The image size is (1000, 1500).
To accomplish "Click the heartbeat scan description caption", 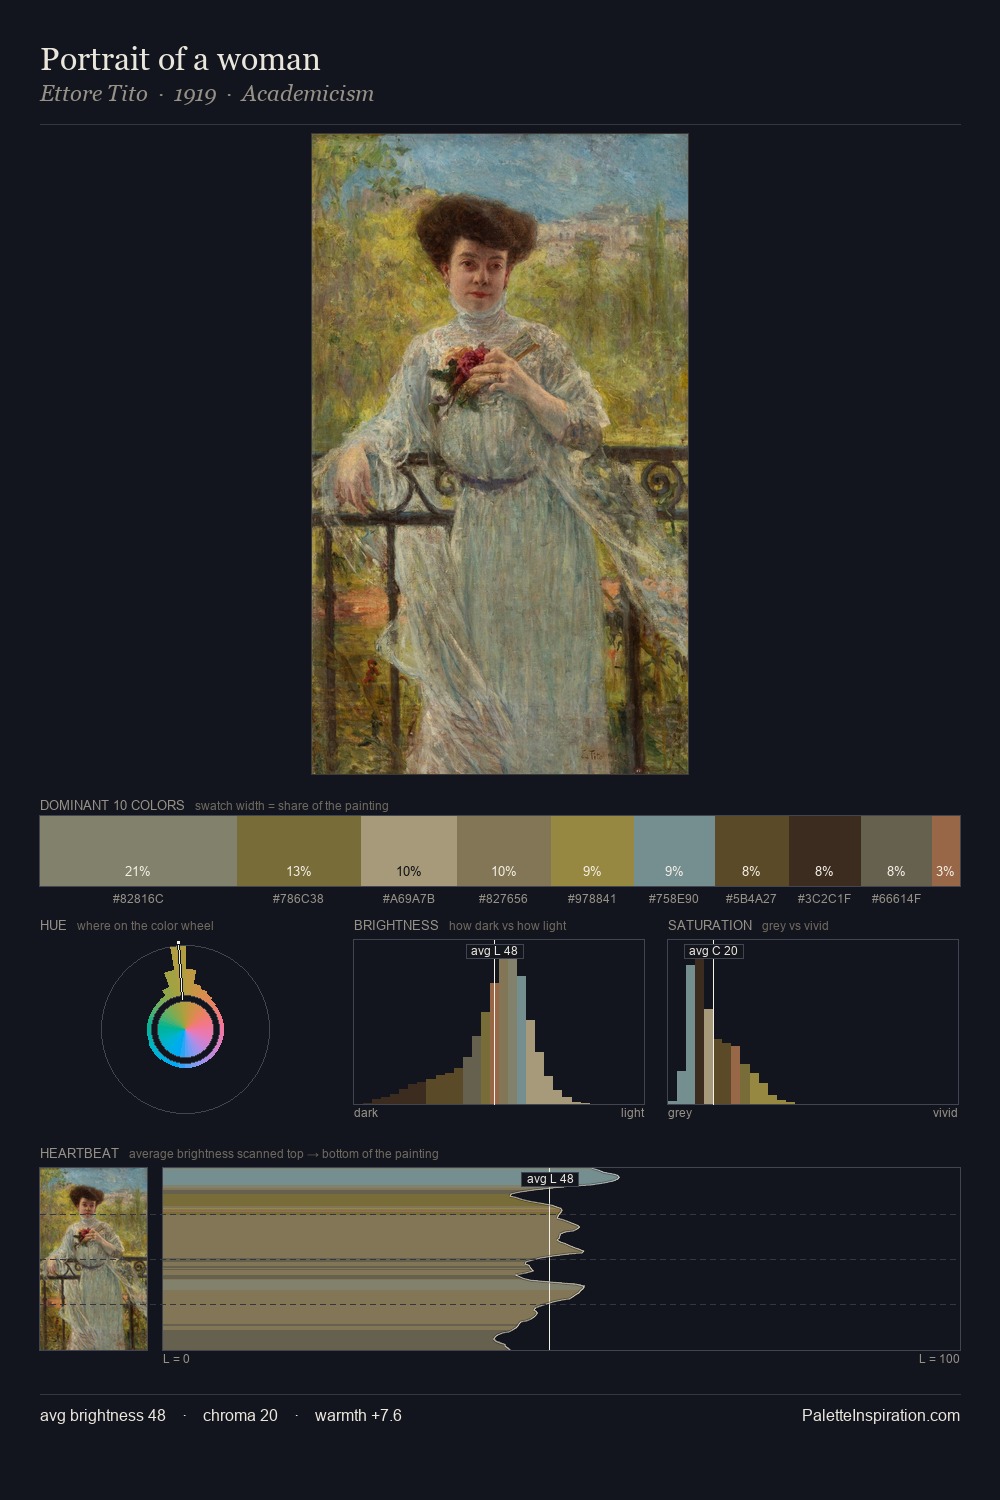I will pyautogui.click(x=284, y=1154).
